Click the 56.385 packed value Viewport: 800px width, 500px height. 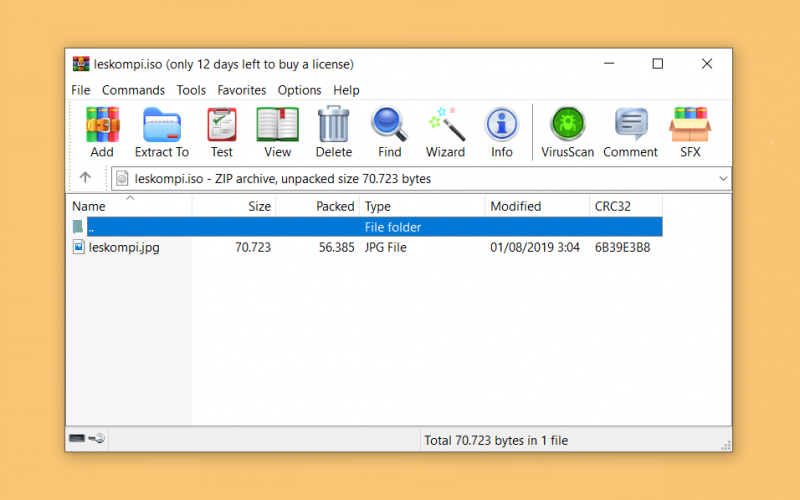[x=336, y=247]
